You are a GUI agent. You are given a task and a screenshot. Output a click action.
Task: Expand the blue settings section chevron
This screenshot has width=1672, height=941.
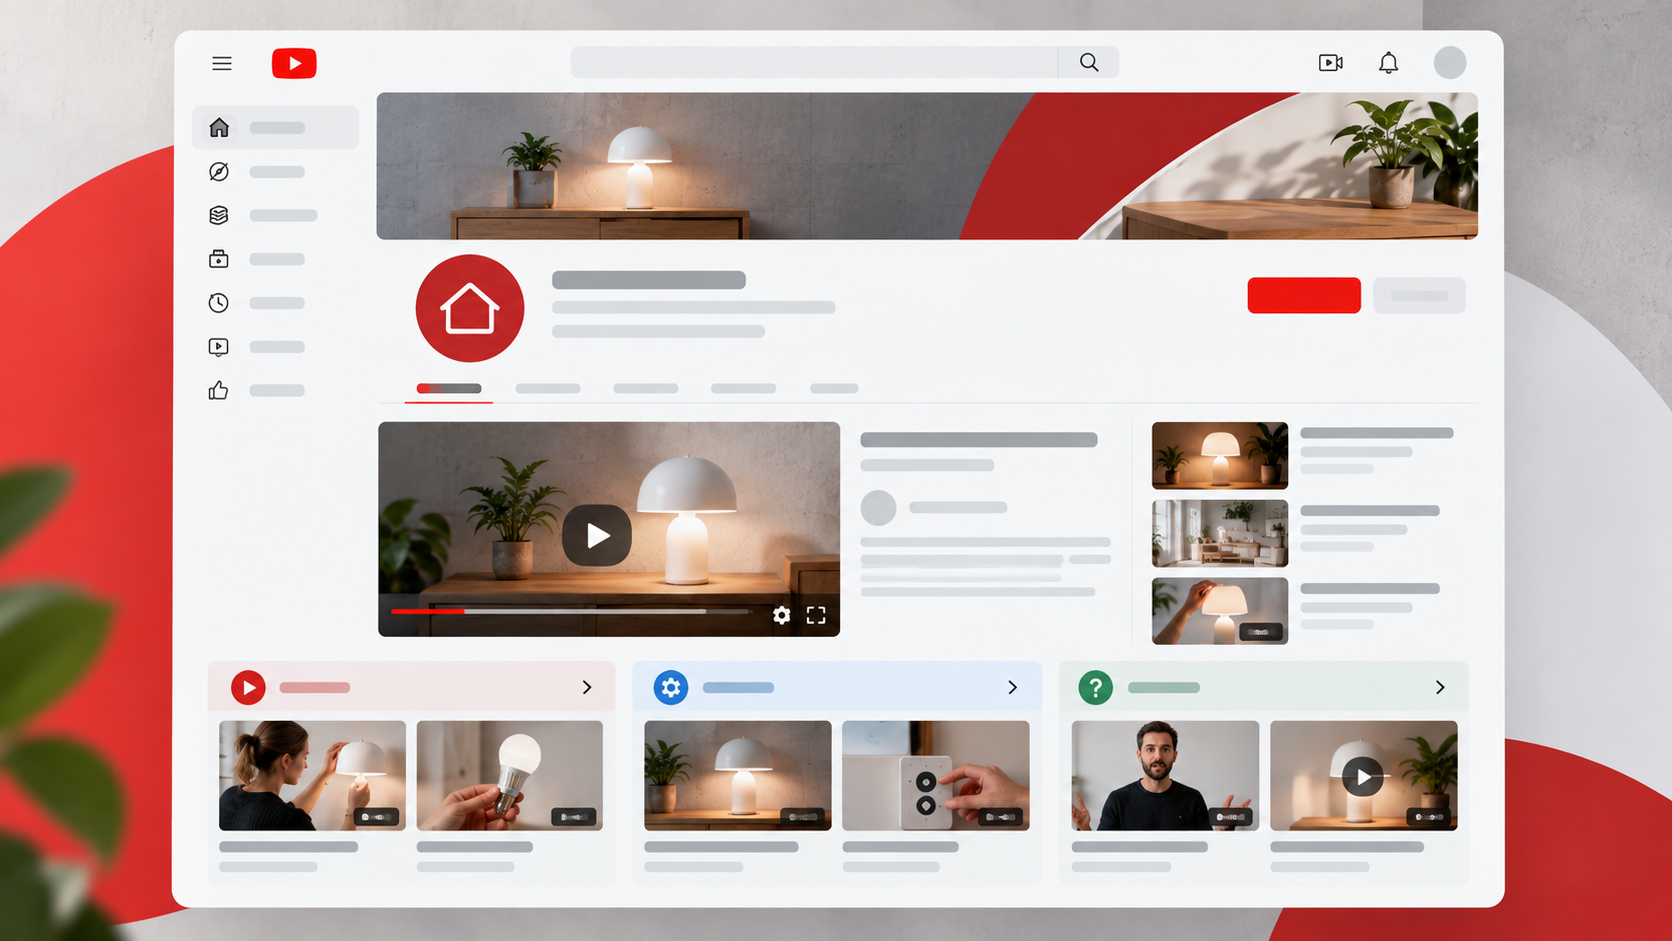(x=1012, y=687)
